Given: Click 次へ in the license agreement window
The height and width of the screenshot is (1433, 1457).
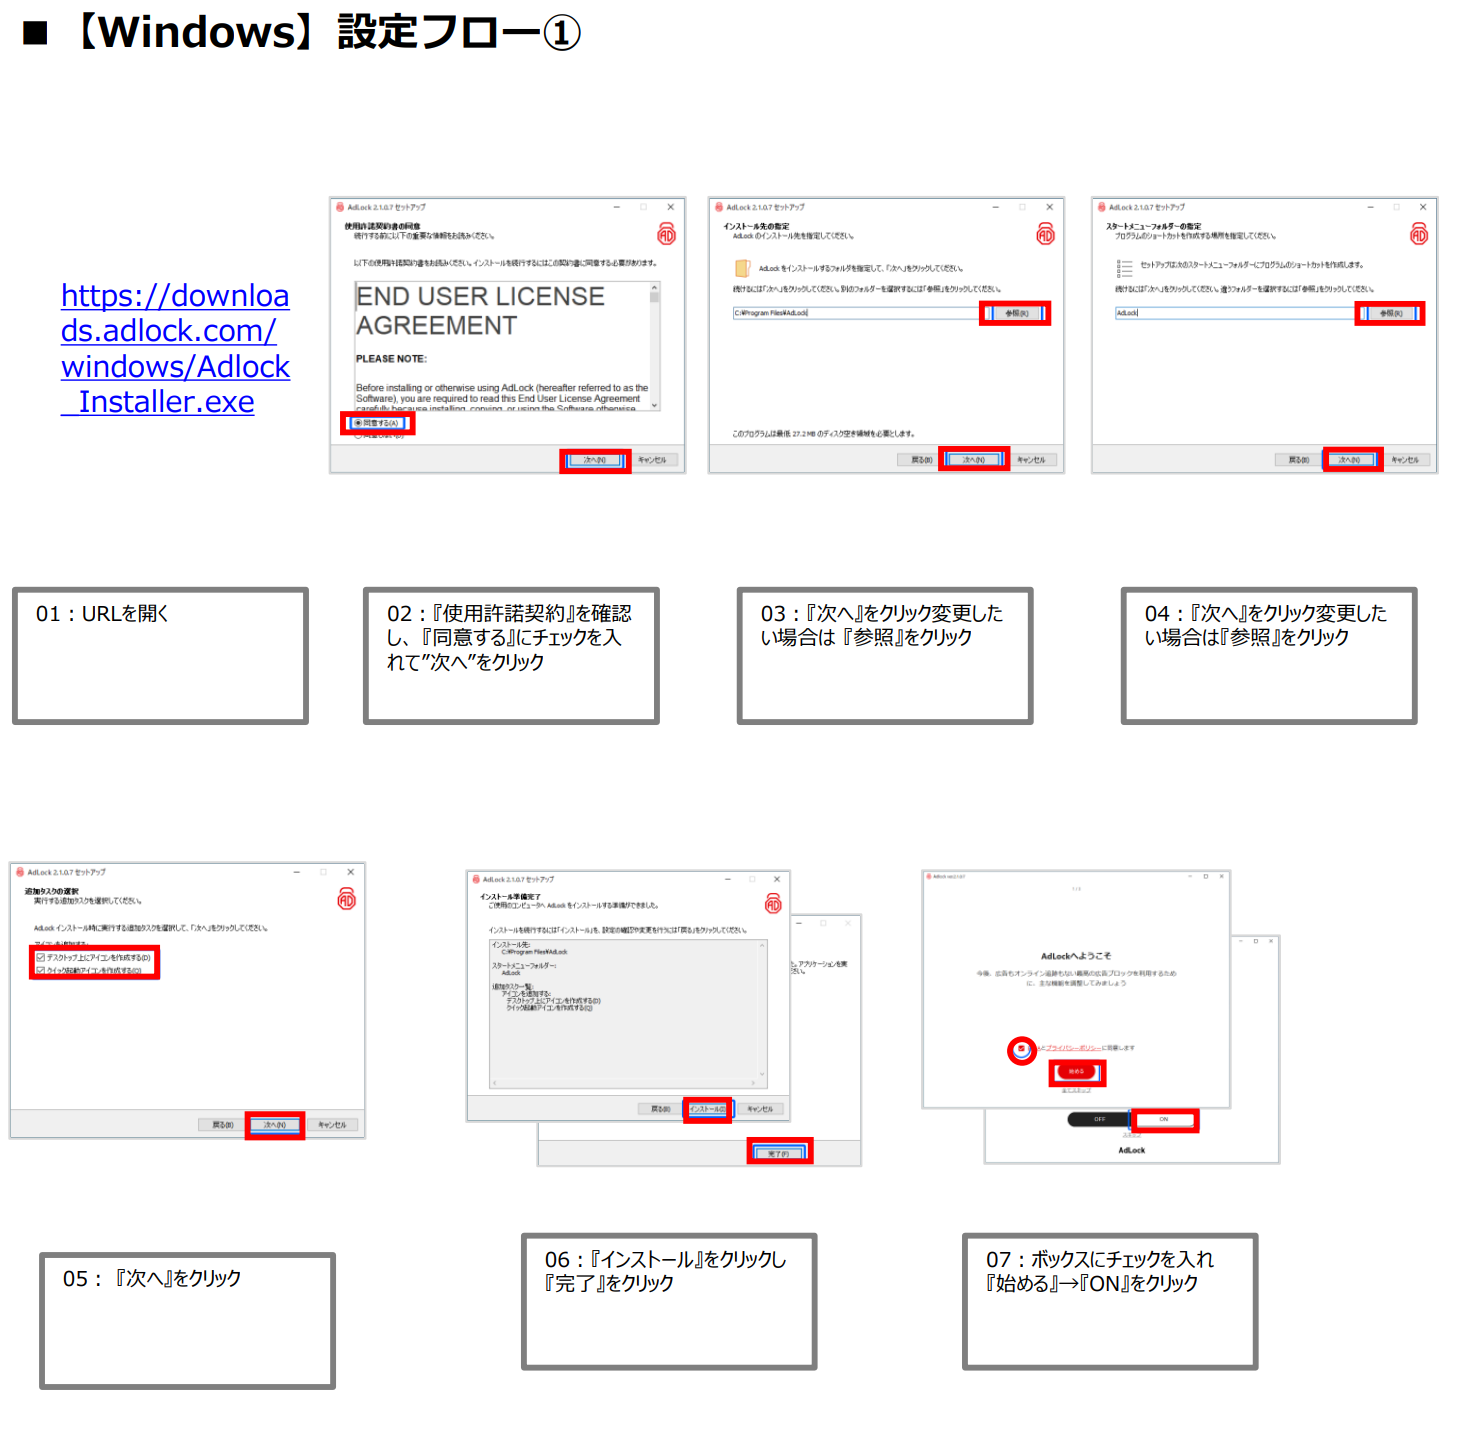Looking at the screenshot, I should click(595, 460).
